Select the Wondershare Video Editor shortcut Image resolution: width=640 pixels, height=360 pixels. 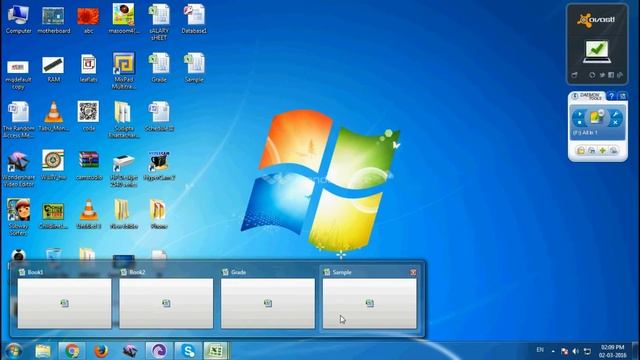pyautogui.click(x=18, y=169)
